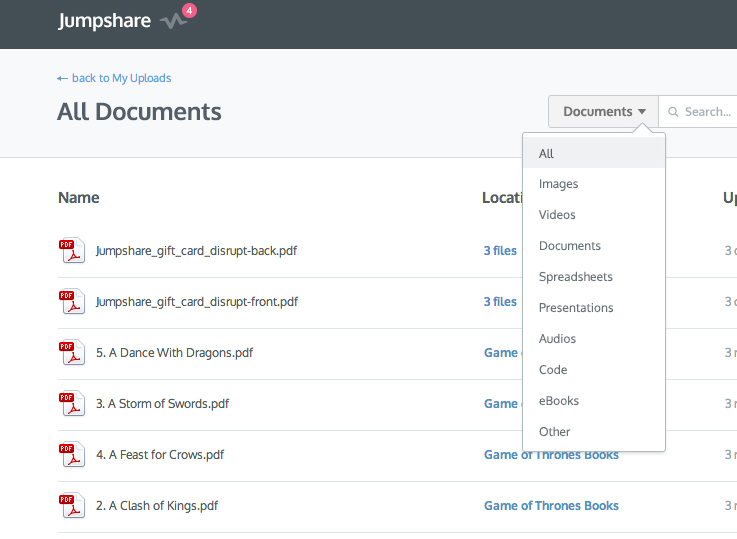Select Presentations filter option
The image size is (737, 539).
(x=576, y=308)
